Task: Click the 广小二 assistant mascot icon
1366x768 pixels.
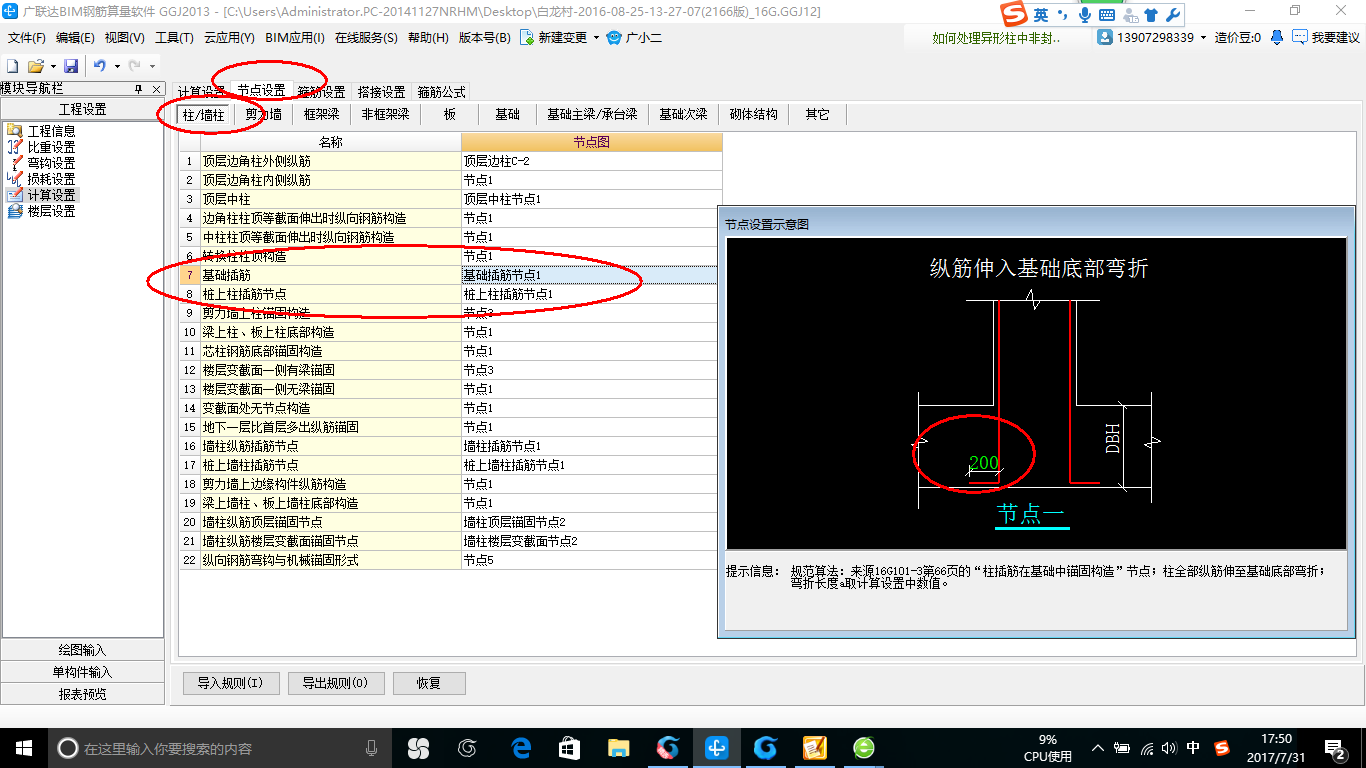Action: [x=614, y=37]
